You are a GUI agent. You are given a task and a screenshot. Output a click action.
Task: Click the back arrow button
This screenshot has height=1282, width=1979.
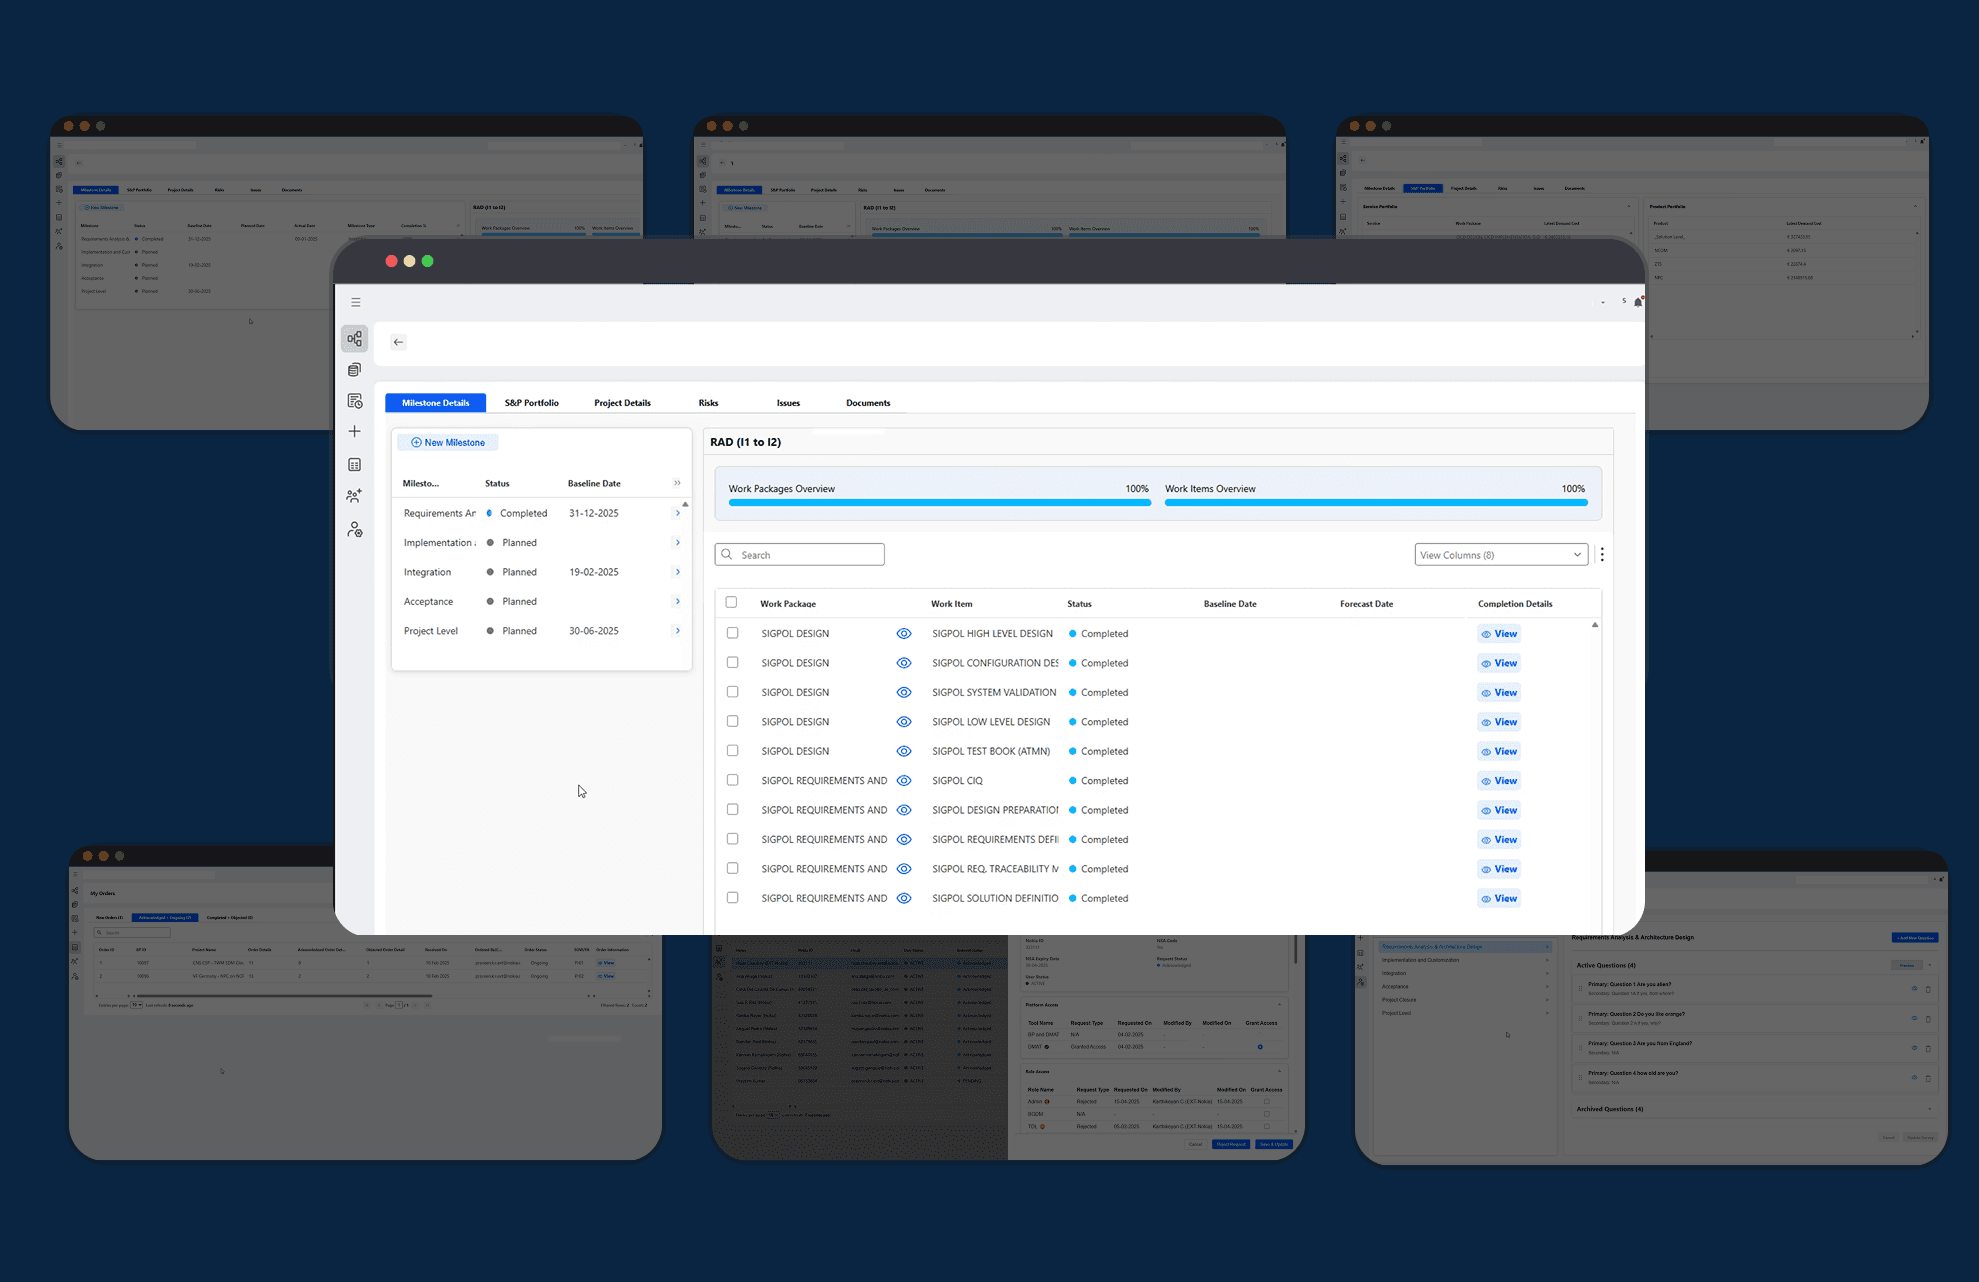pos(398,342)
